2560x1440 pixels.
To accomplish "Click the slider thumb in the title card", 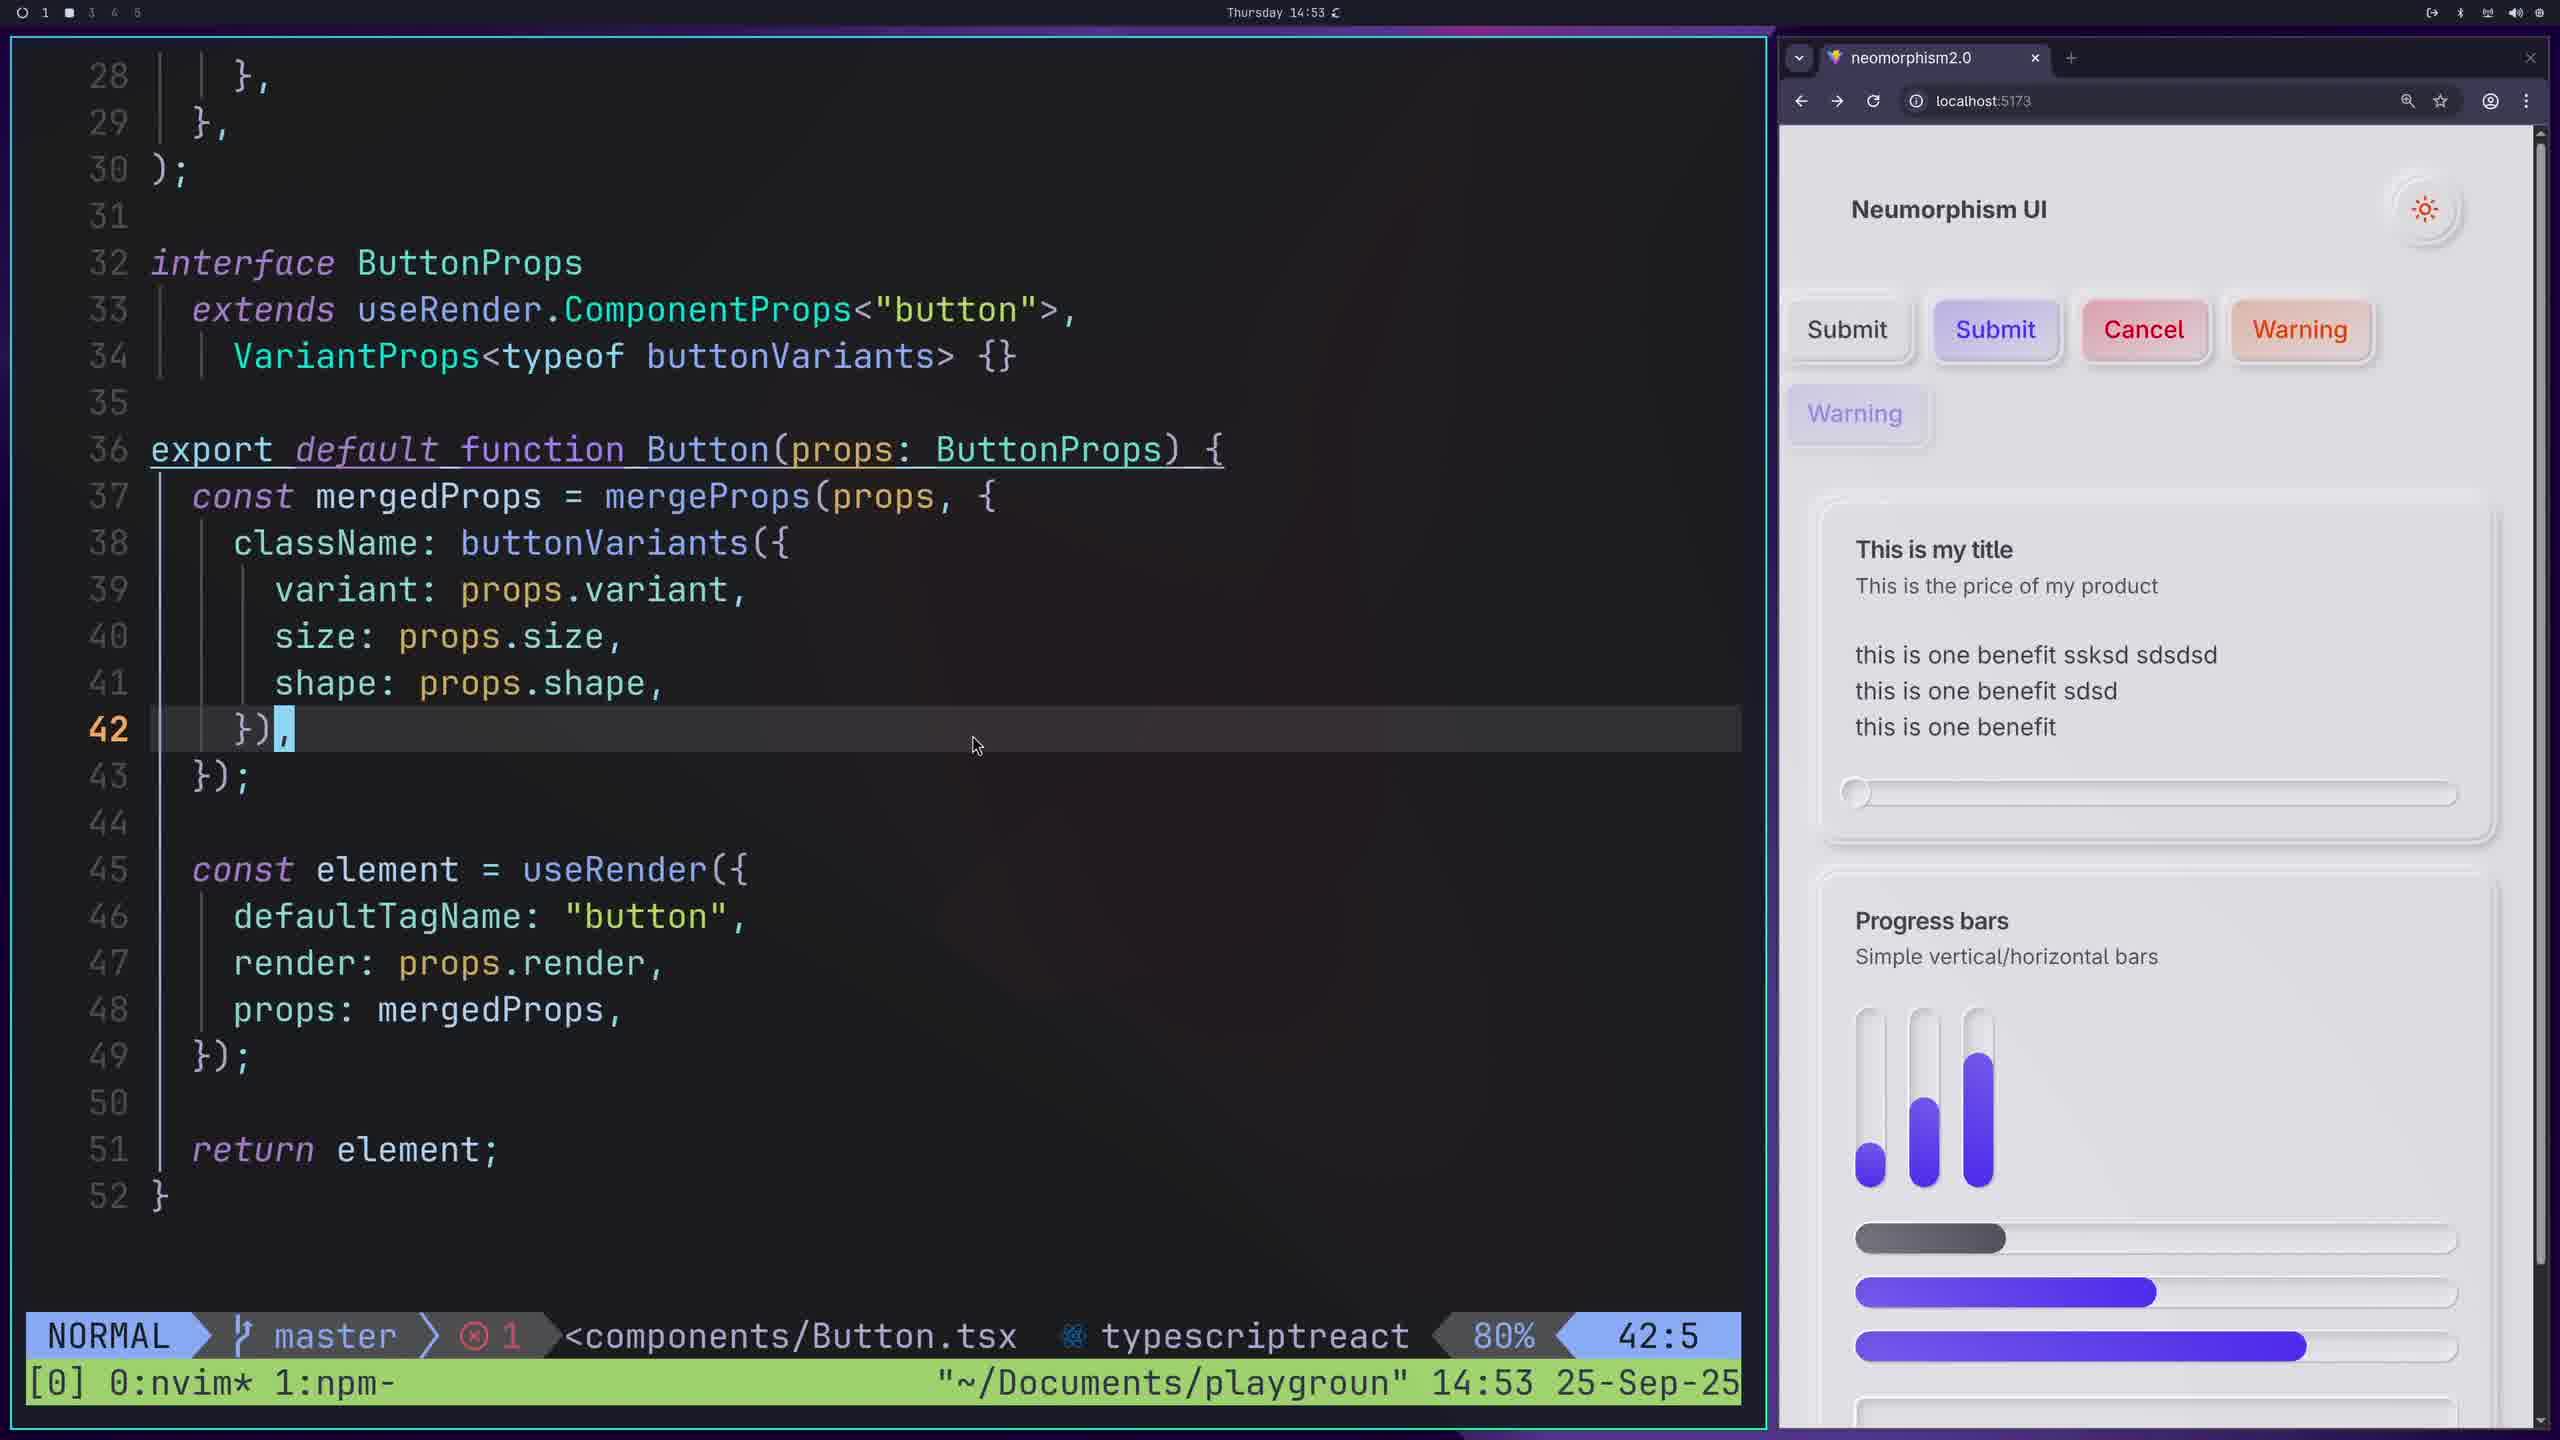I will [x=1856, y=793].
